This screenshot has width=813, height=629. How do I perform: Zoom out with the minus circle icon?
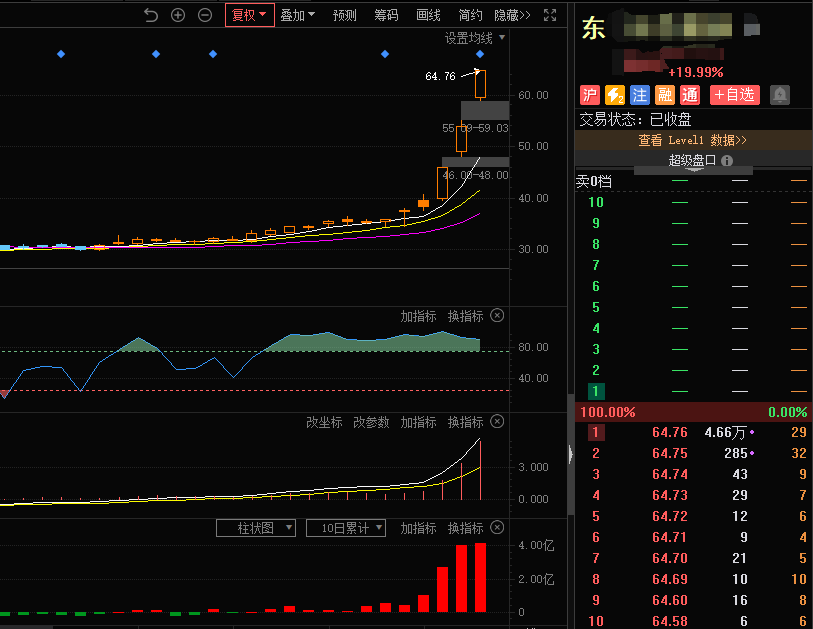click(x=205, y=15)
